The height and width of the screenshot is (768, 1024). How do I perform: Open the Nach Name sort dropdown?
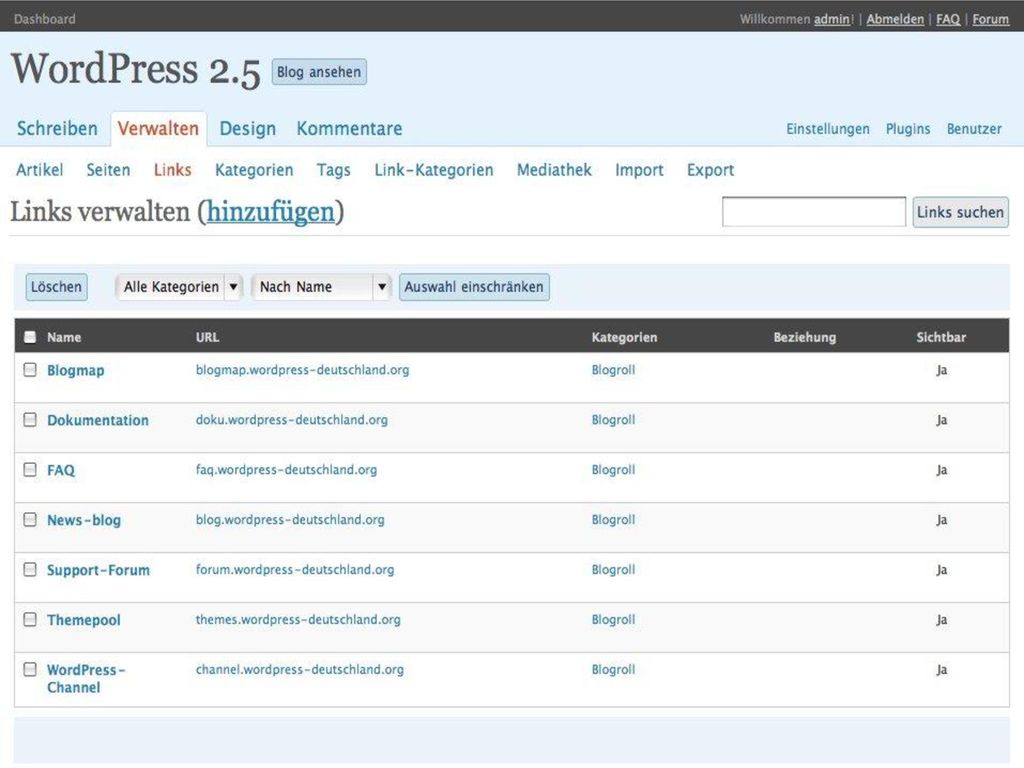pos(321,287)
